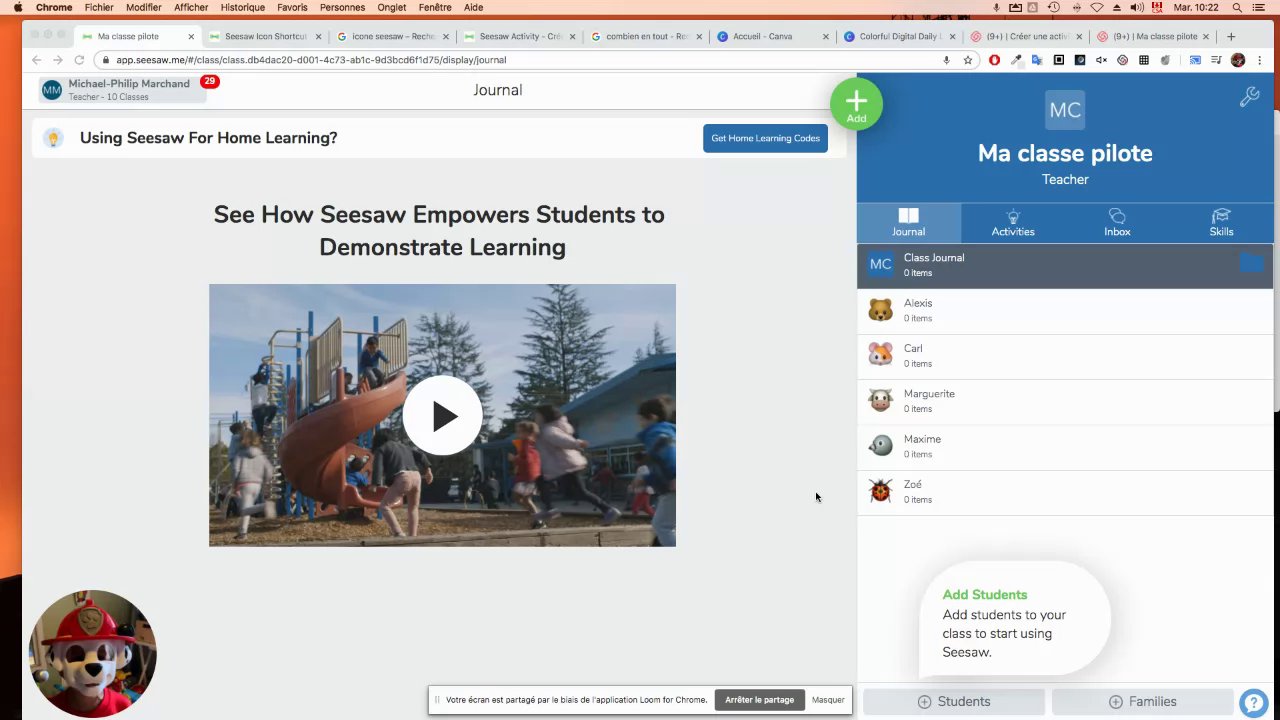The image size is (1280, 720).
Task: Switch to the icone seesaw Google tab
Action: tap(392, 37)
